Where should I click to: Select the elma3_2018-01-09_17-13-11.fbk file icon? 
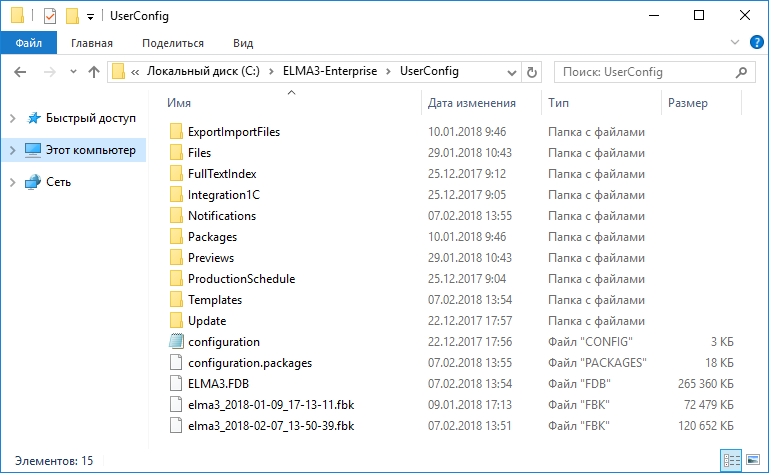176,405
